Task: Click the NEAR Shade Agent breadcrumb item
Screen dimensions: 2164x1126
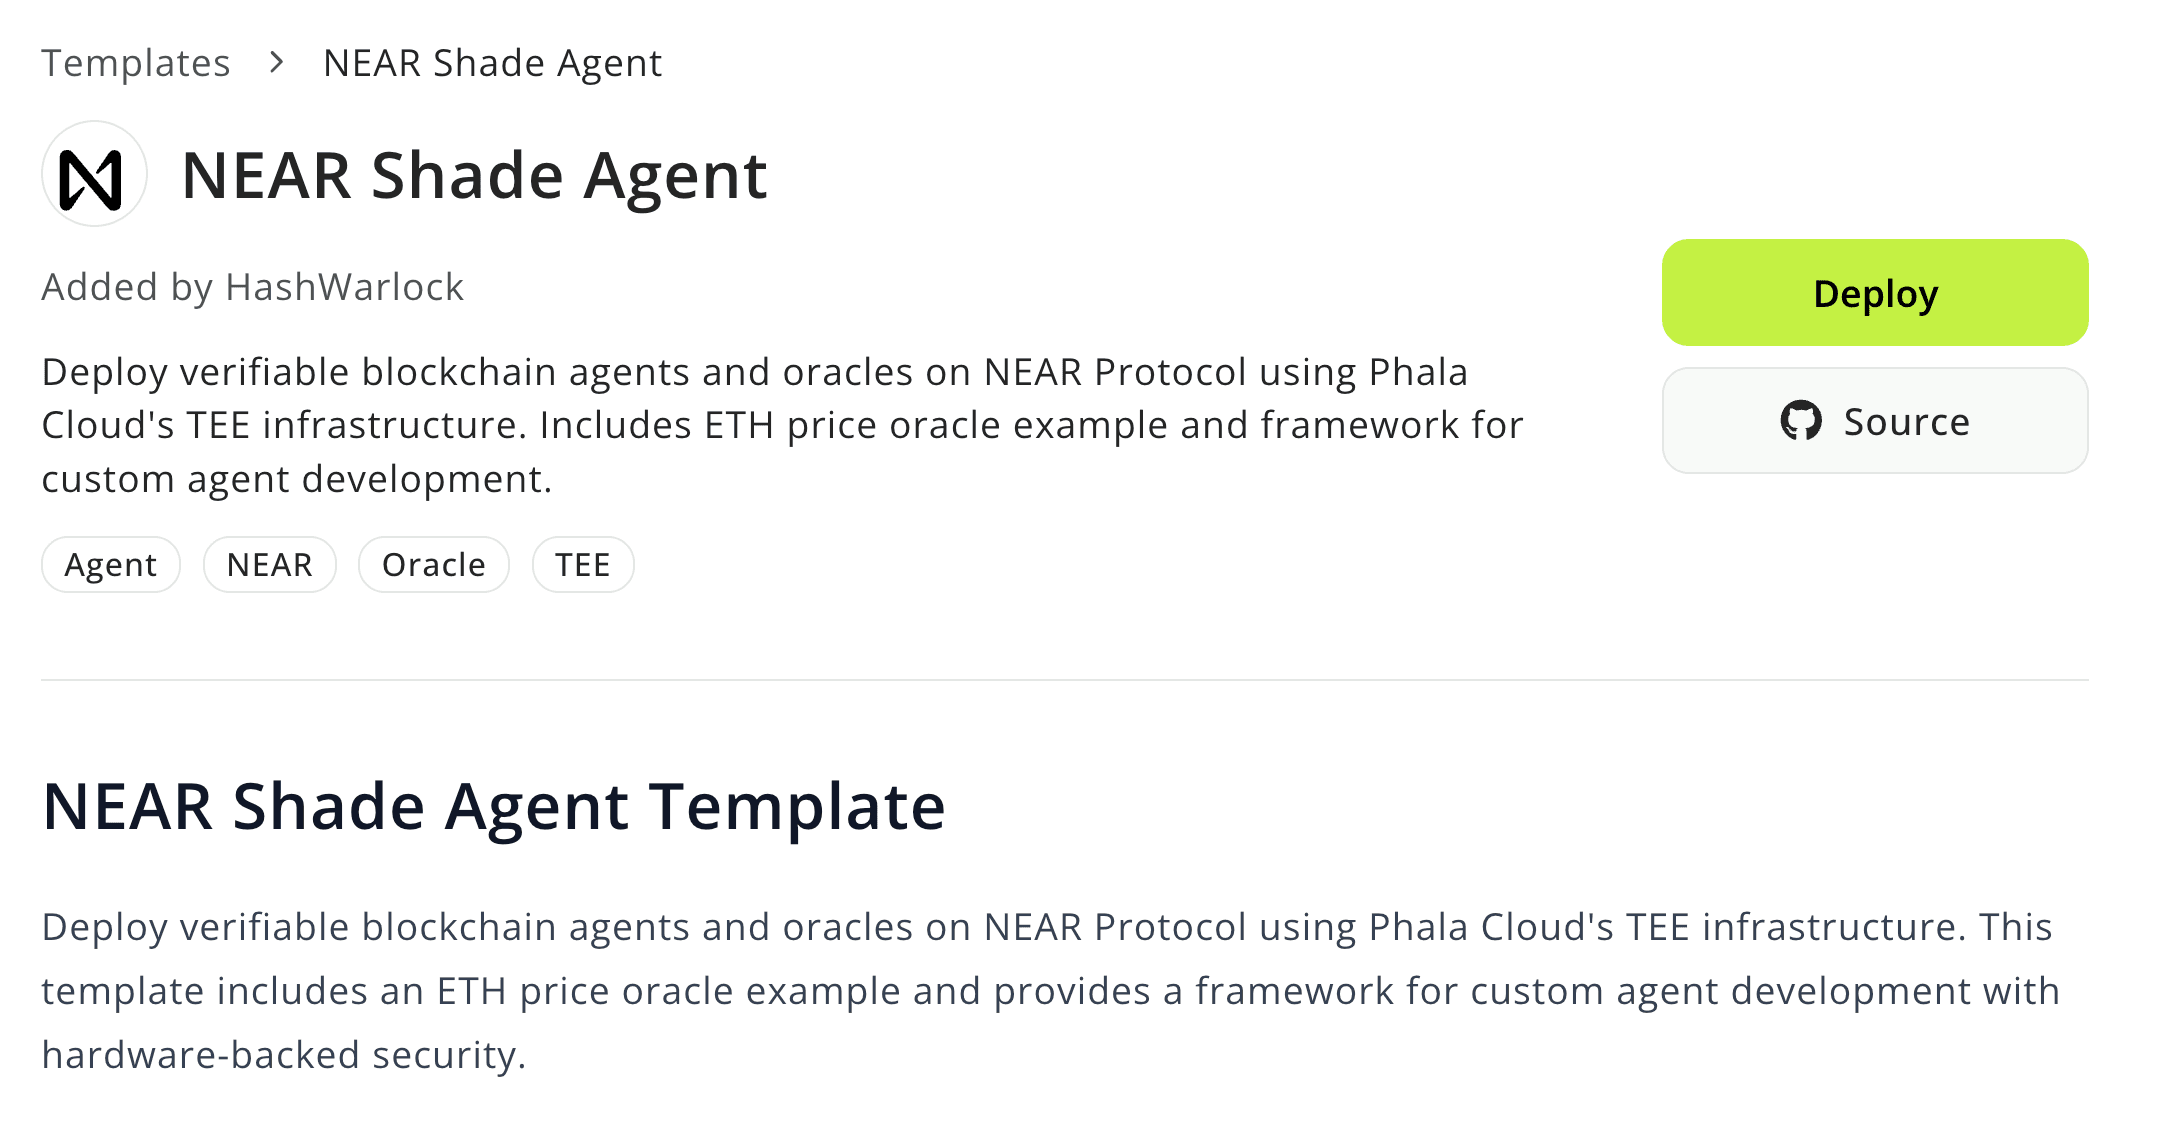Action: (492, 63)
